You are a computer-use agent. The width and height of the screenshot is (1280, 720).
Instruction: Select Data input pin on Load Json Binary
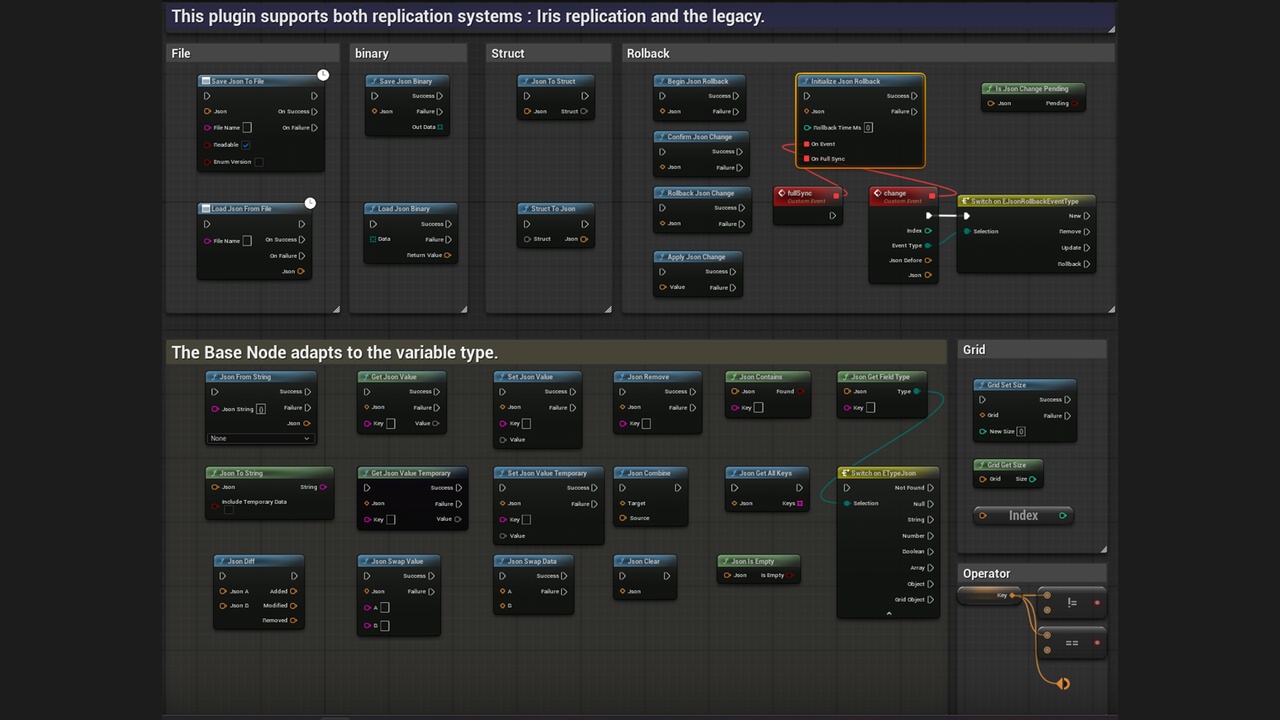click(x=373, y=239)
